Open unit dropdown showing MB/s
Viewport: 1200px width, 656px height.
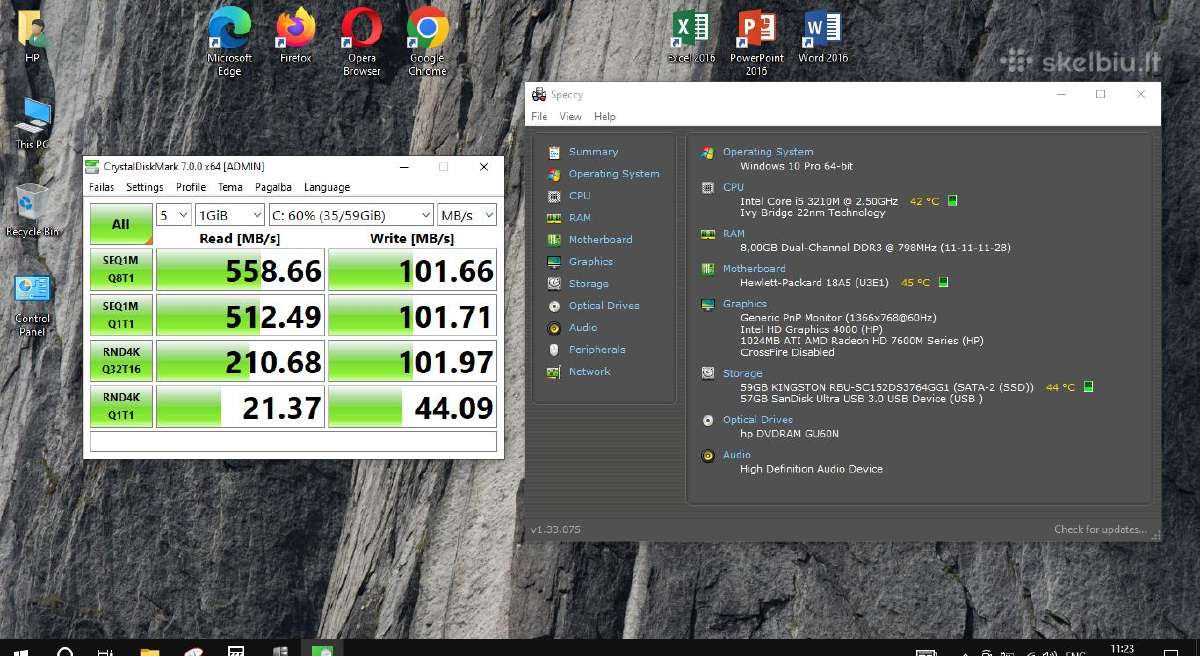pos(467,215)
